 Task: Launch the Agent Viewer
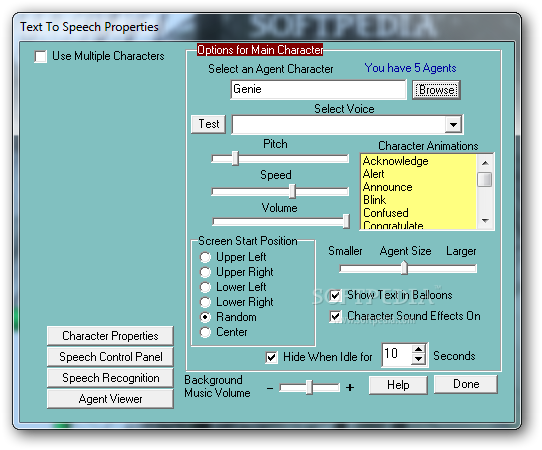click(110, 399)
